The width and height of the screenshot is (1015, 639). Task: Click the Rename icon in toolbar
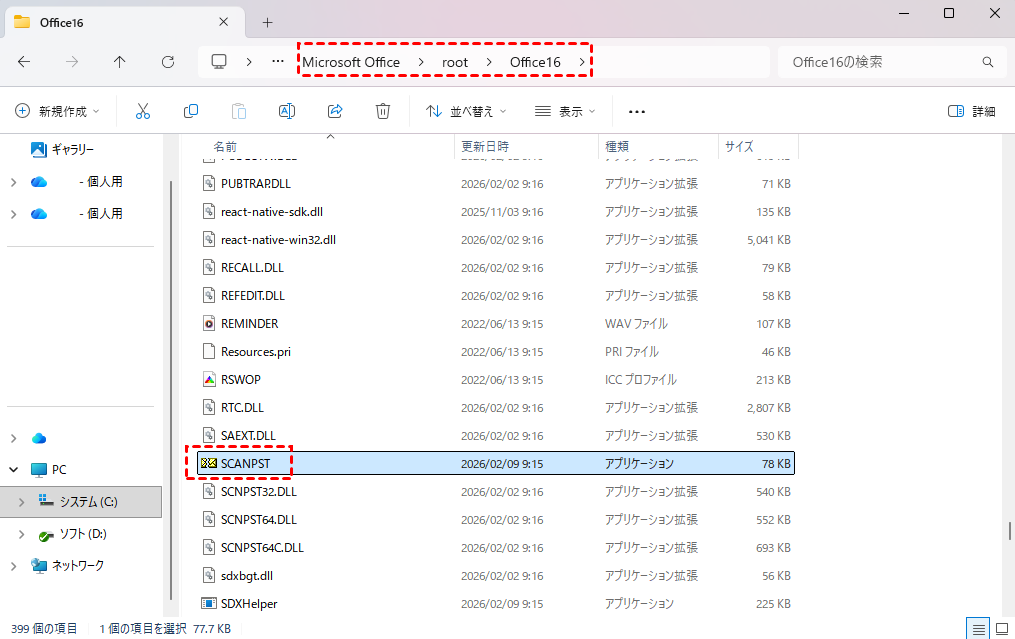click(x=286, y=111)
